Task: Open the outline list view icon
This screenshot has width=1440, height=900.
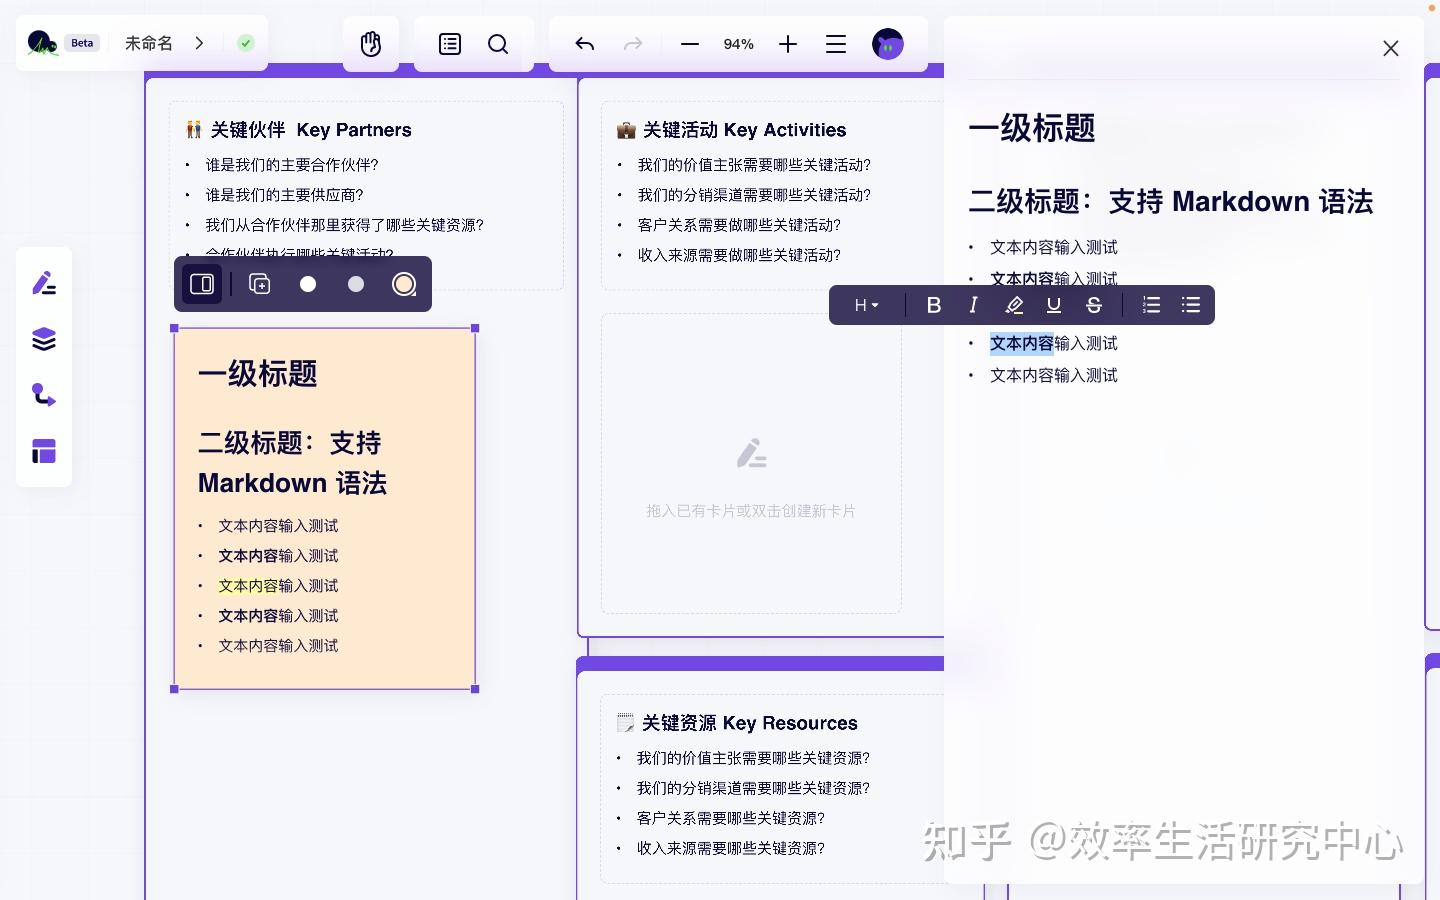Action: (x=449, y=44)
